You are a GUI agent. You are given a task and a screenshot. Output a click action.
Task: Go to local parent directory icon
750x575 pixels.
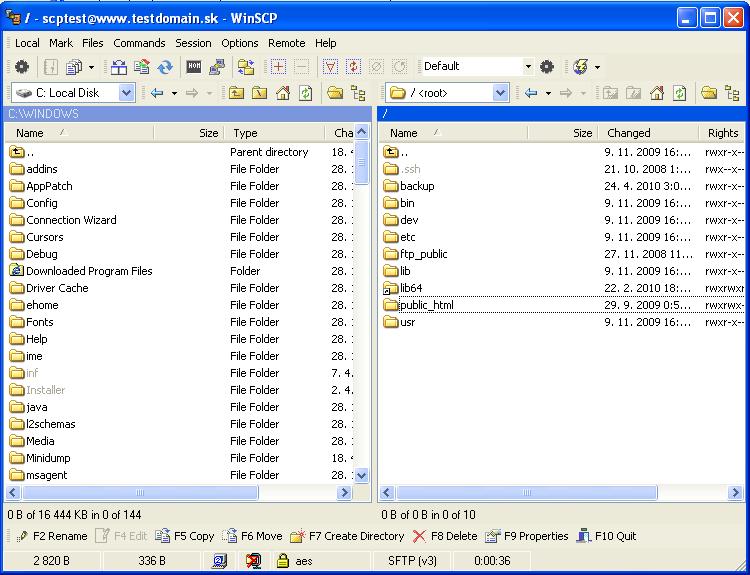coord(236,93)
